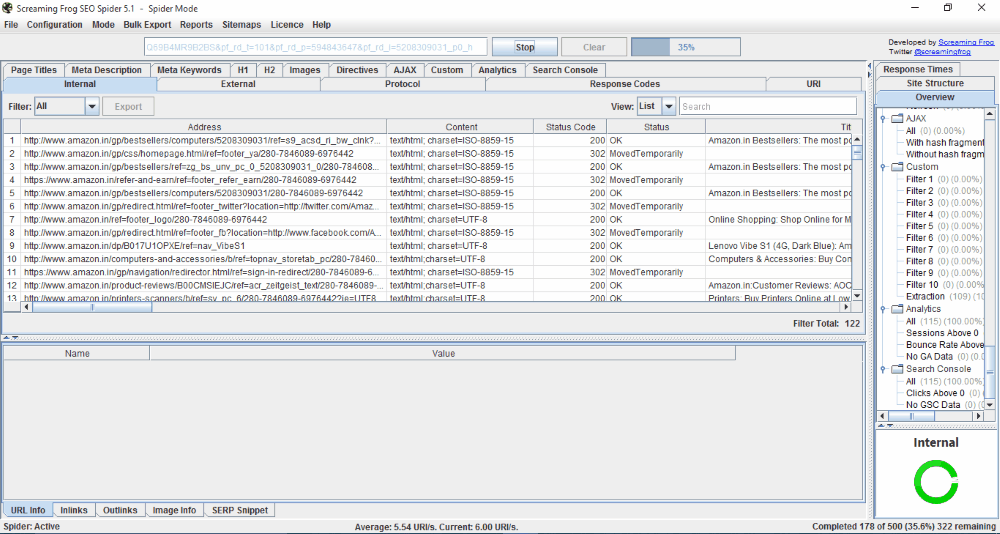Open the Licence menu
Viewport: 1000px width, 534px height.
(287, 25)
